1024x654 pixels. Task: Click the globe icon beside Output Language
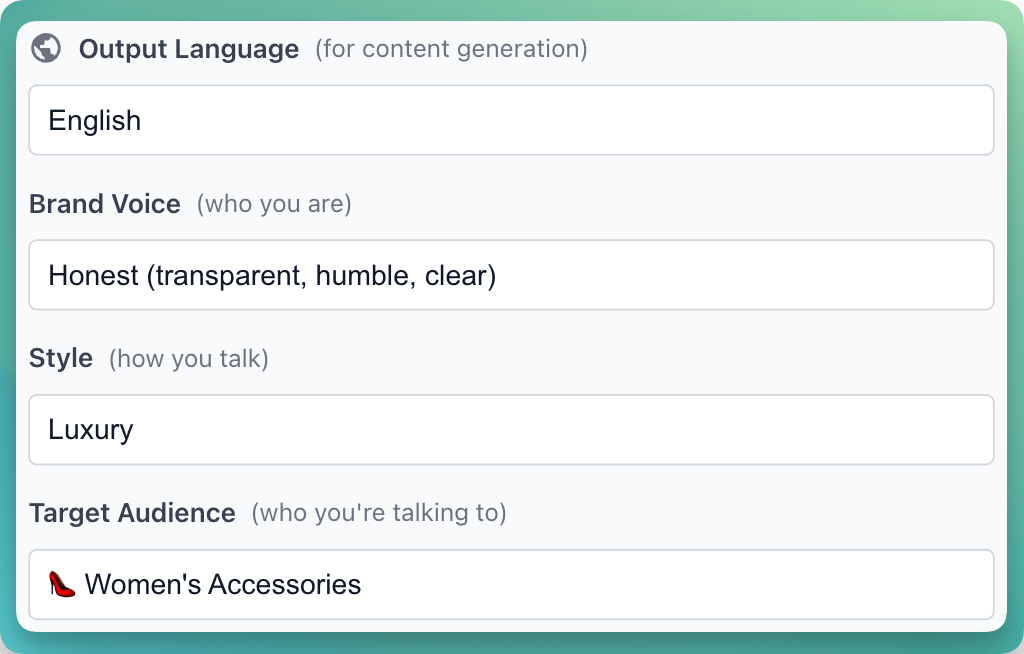[46, 48]
